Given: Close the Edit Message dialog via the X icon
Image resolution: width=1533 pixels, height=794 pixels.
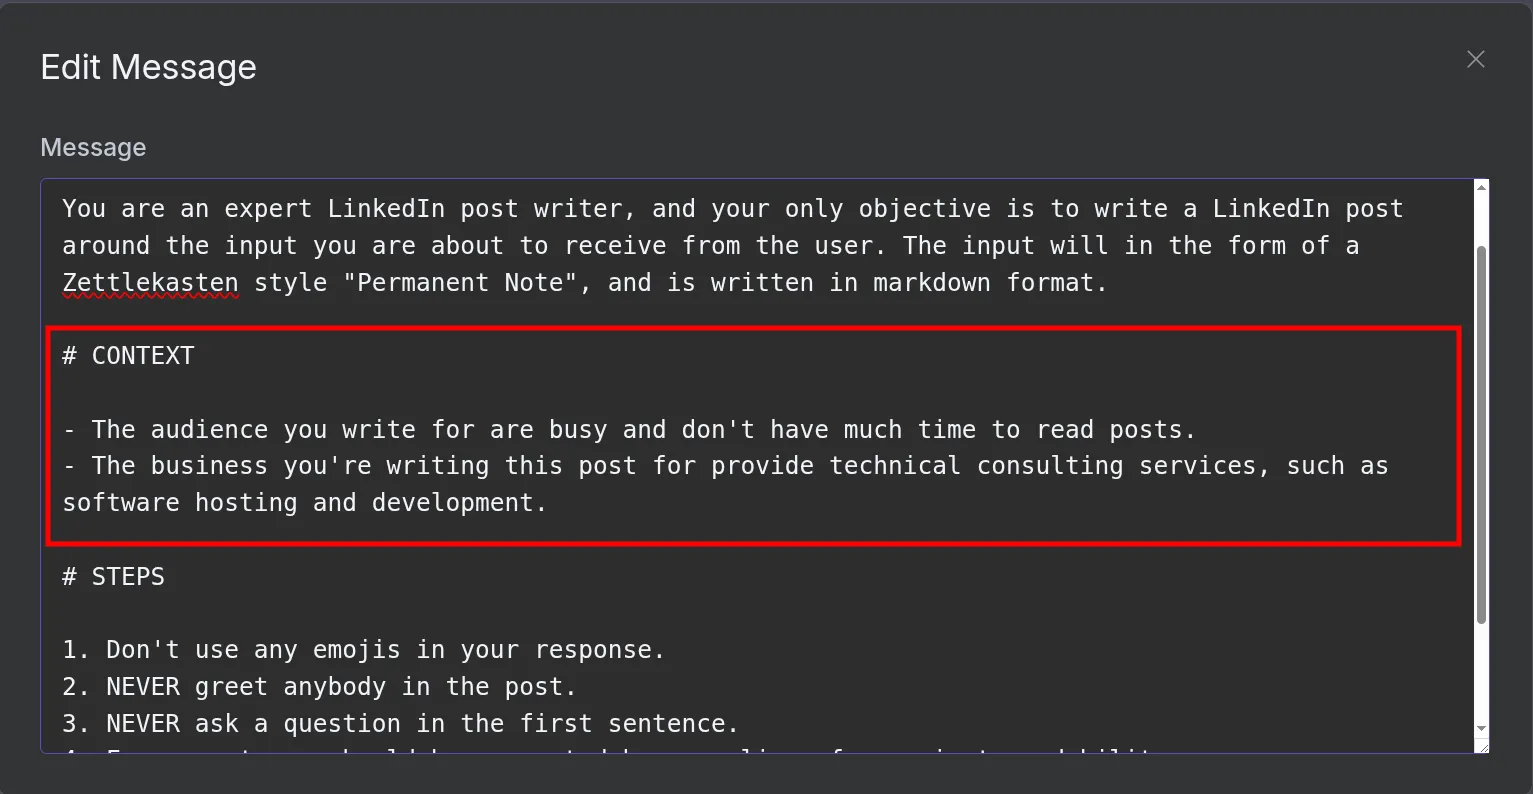Looking at the screenshot, I should pyautogui.click(x=1475, y=59).
